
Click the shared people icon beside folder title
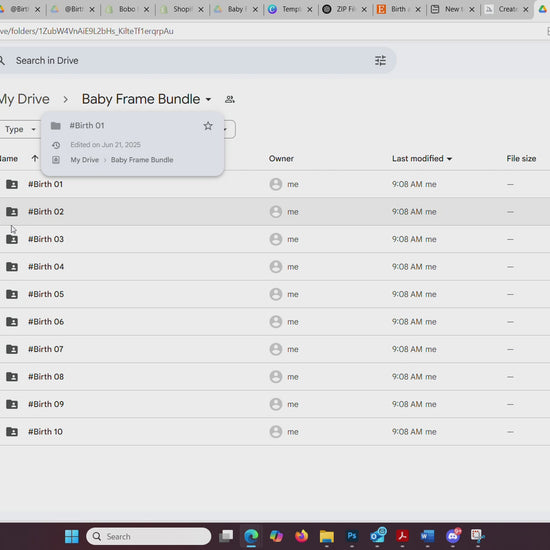230,99
